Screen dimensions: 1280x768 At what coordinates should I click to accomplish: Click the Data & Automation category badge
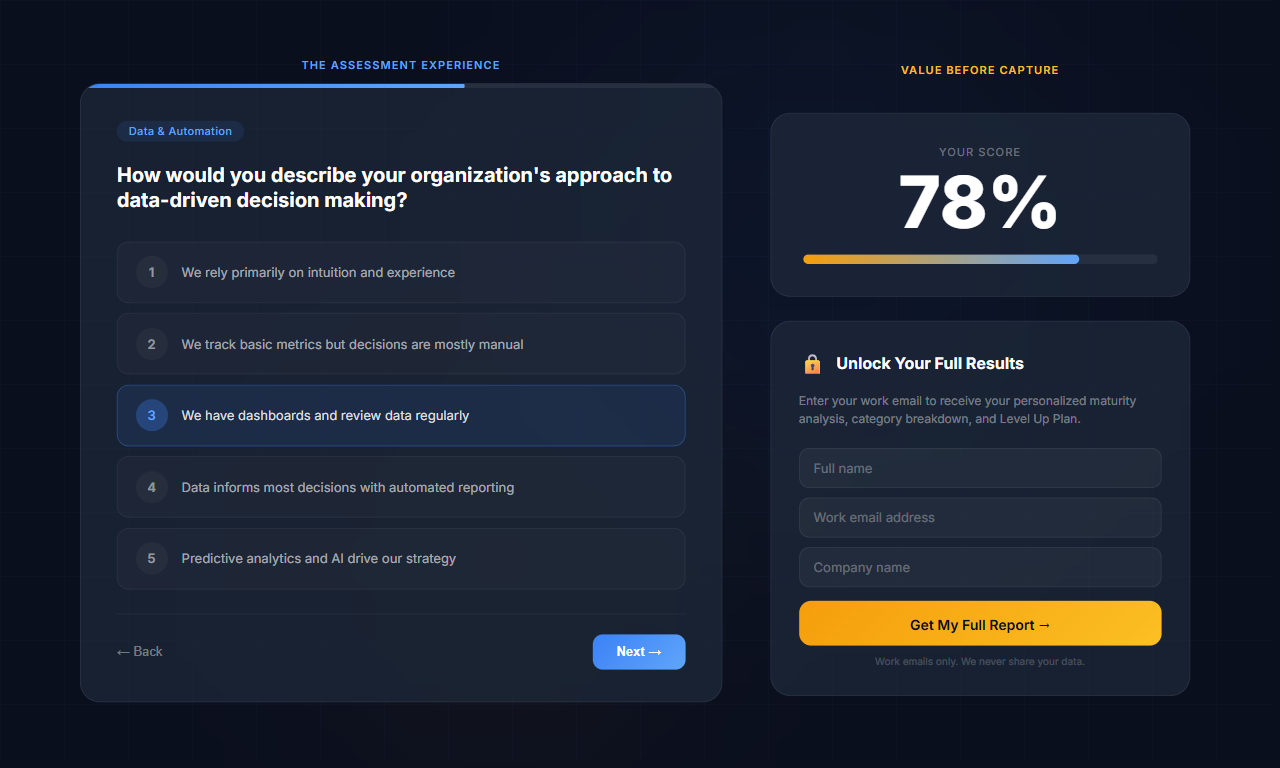[180, 131]
